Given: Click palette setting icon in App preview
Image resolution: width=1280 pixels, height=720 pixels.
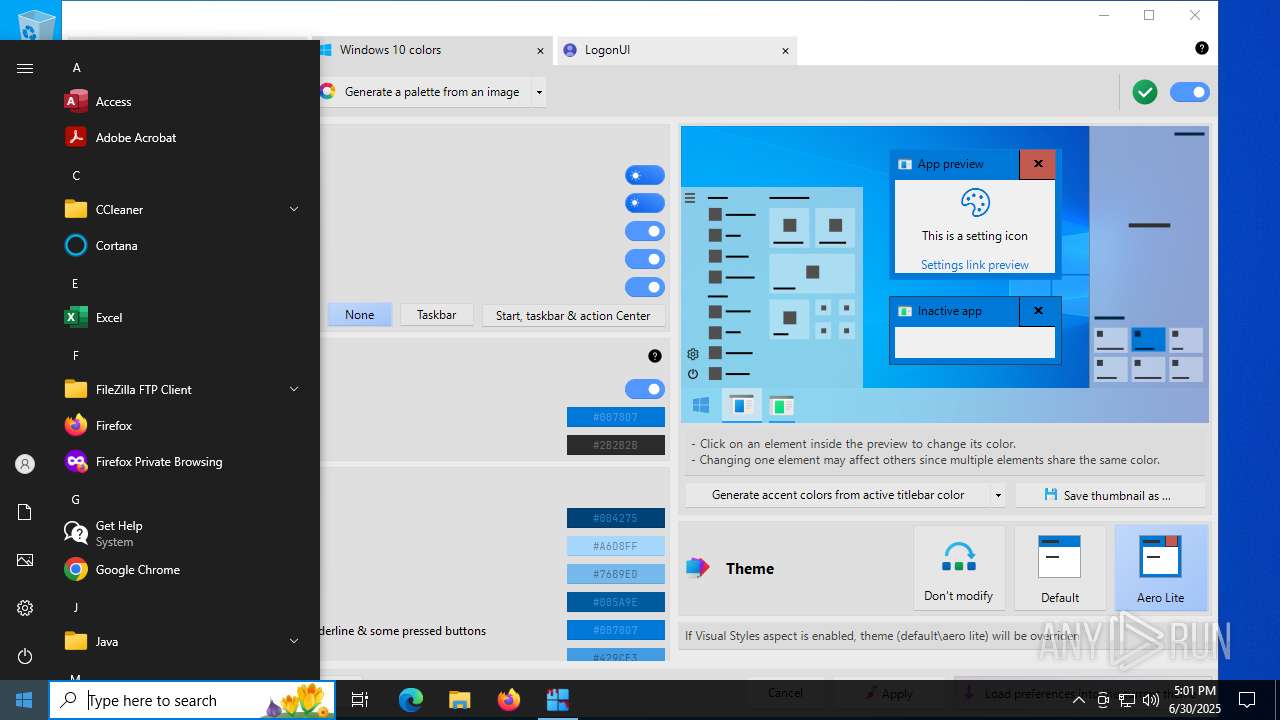Looking at the screenshot, I should (x=975, y=203).
